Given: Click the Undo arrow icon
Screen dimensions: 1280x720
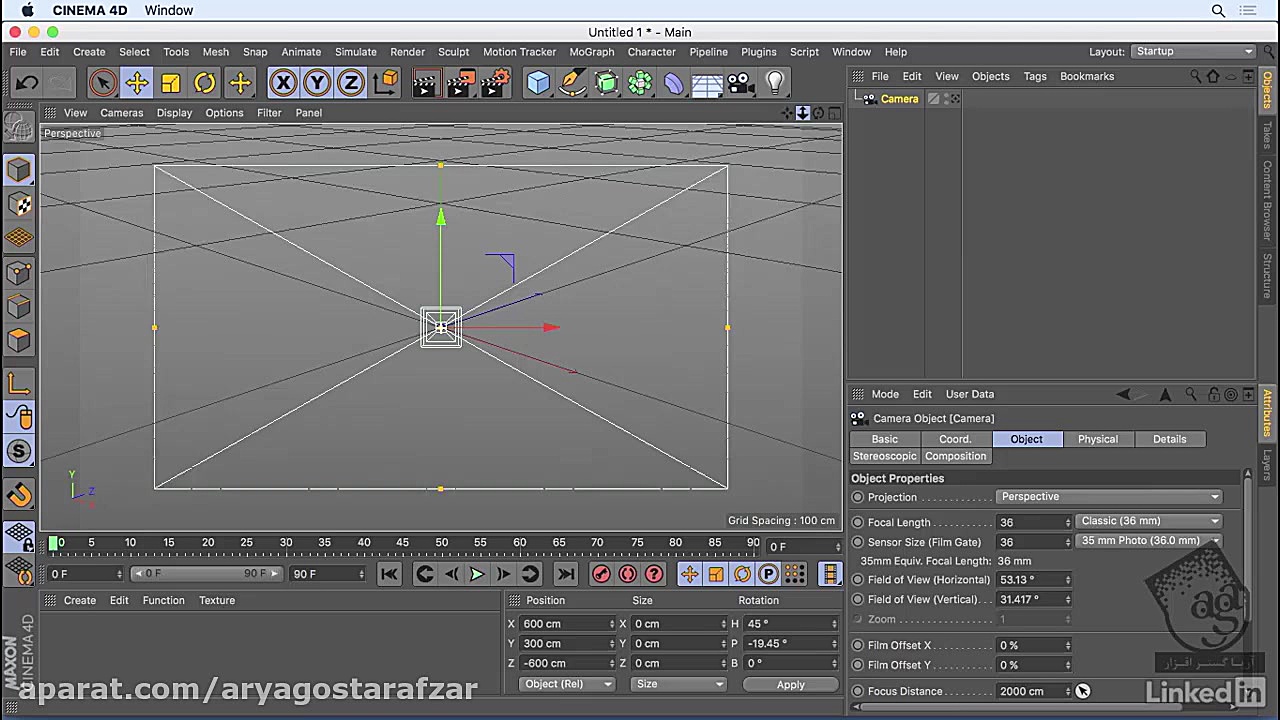Looking at the screenshot, I should coord(26,83).
